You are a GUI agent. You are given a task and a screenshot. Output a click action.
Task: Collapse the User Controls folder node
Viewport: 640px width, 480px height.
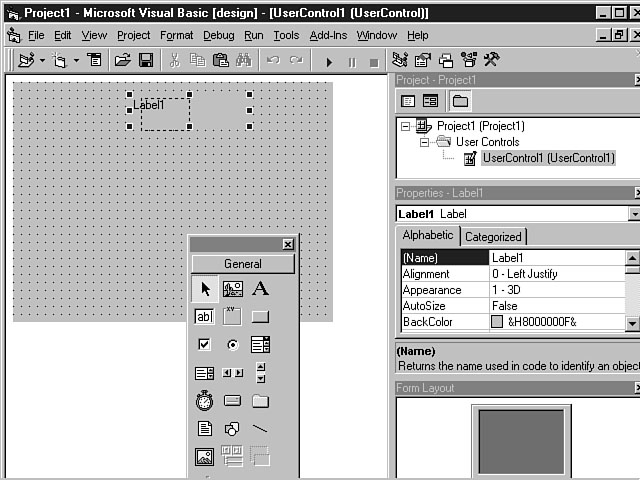(424, 142)
